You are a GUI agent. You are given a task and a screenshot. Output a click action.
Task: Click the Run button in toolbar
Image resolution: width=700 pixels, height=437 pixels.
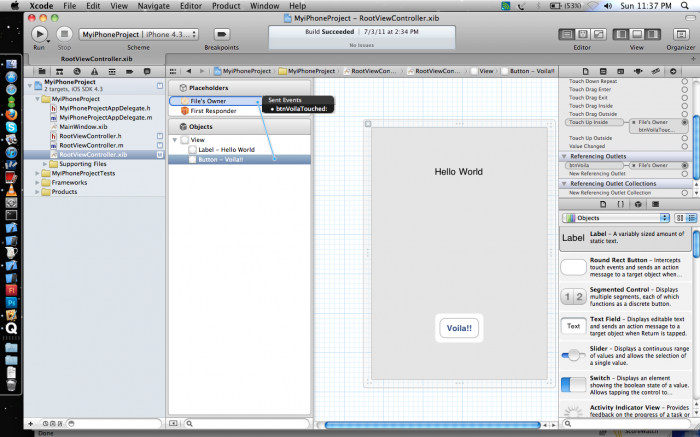(x=40, y=34)
